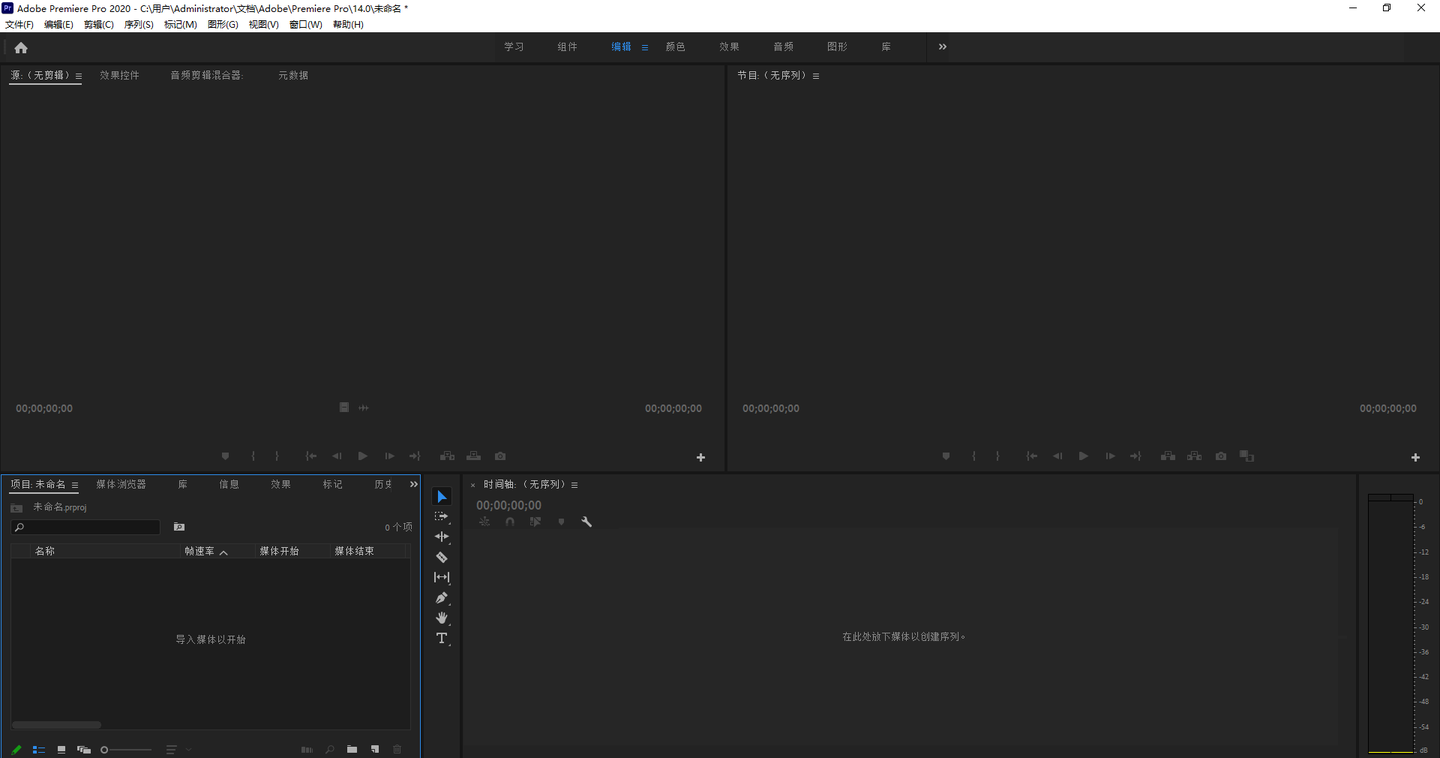This screenshot has height=758, width=1440.
Task: Select the Type tool
Action: click(441, 638)
